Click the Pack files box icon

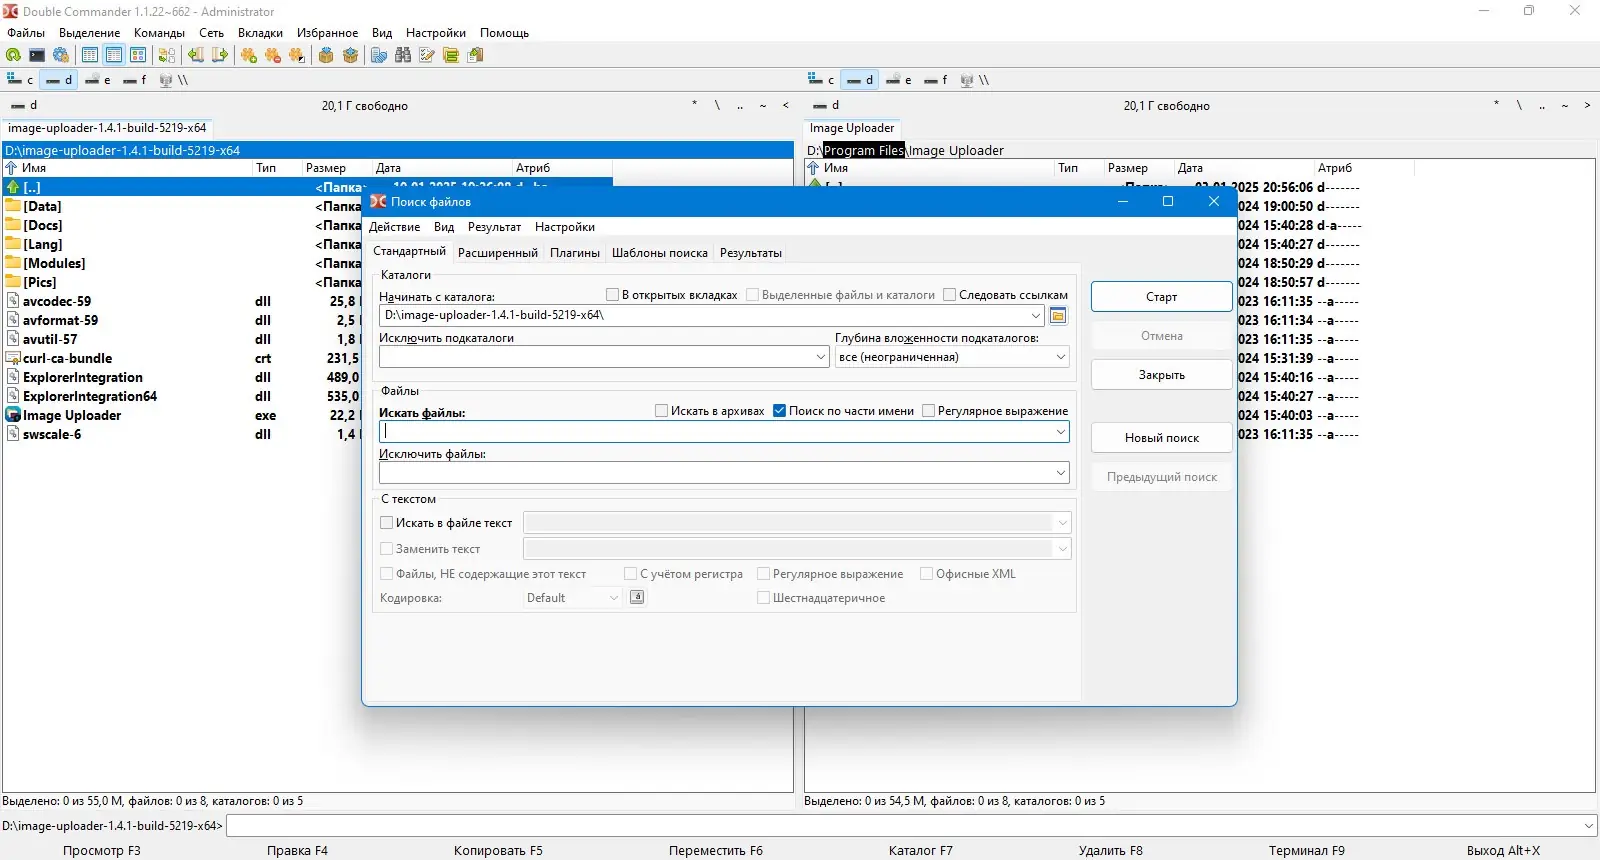(326, 56)
